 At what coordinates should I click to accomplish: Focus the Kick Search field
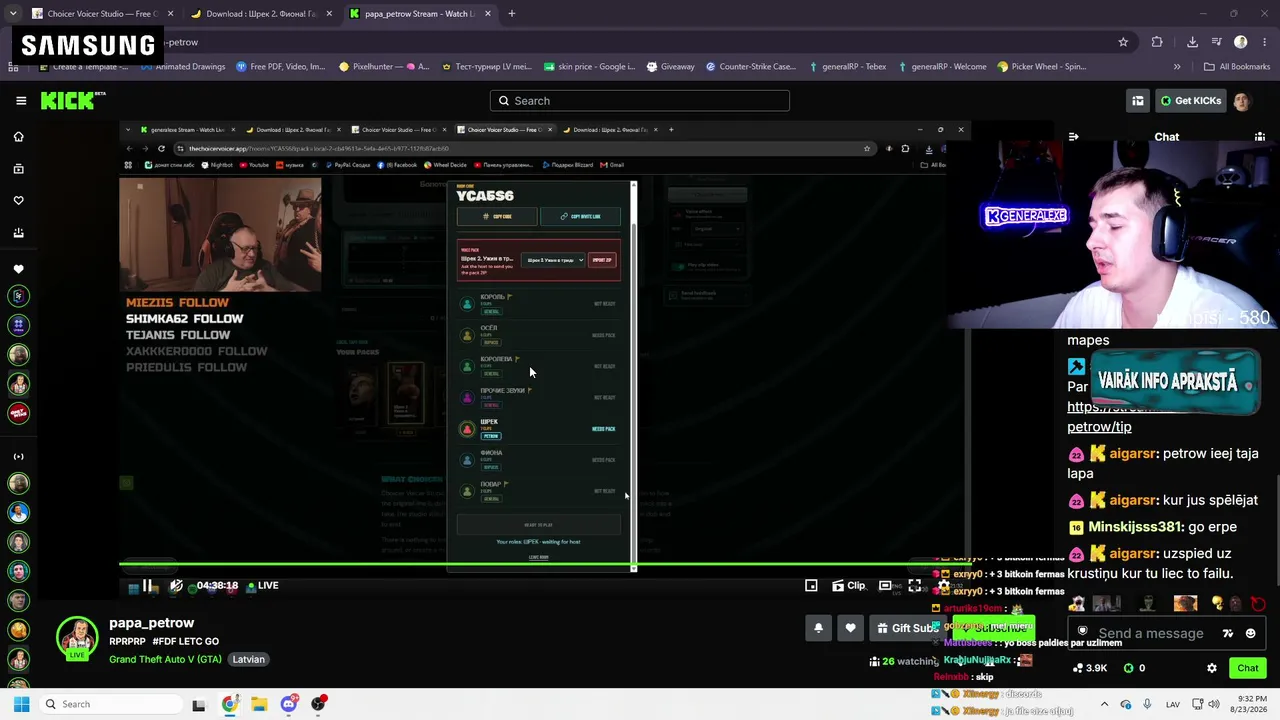[x=640, y=101]
